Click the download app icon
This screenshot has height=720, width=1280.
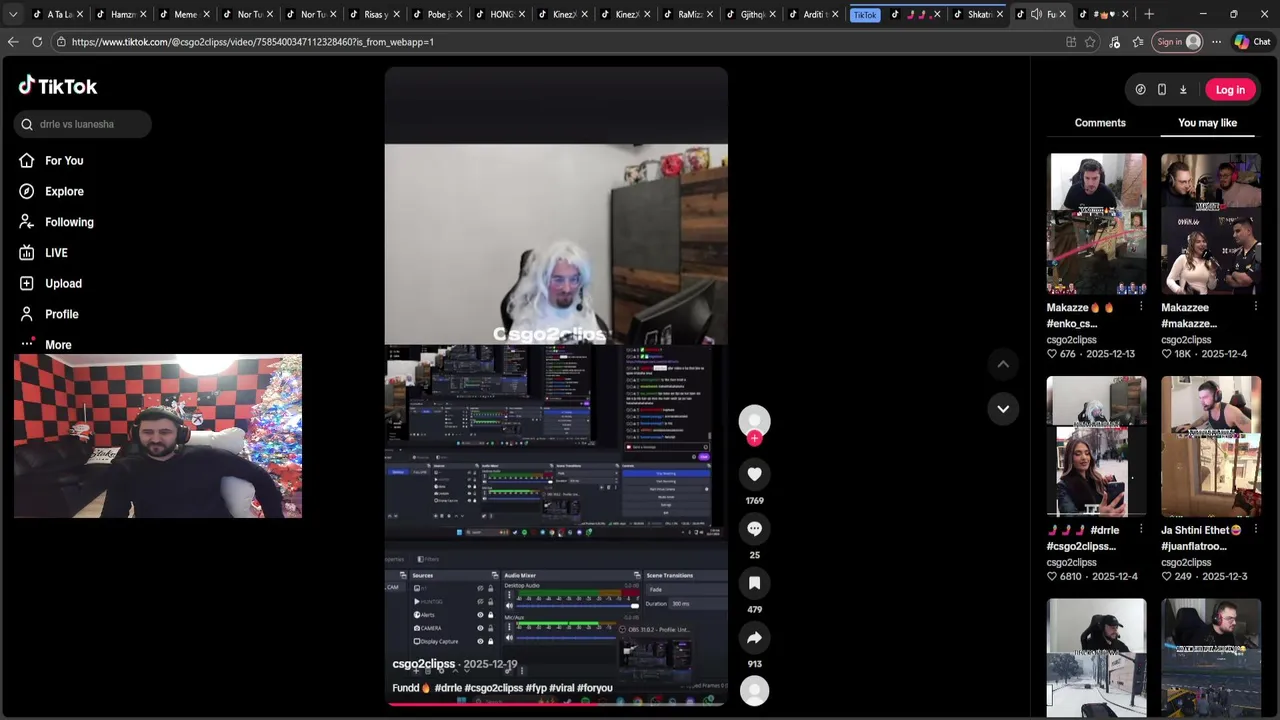click(1183, 90)
